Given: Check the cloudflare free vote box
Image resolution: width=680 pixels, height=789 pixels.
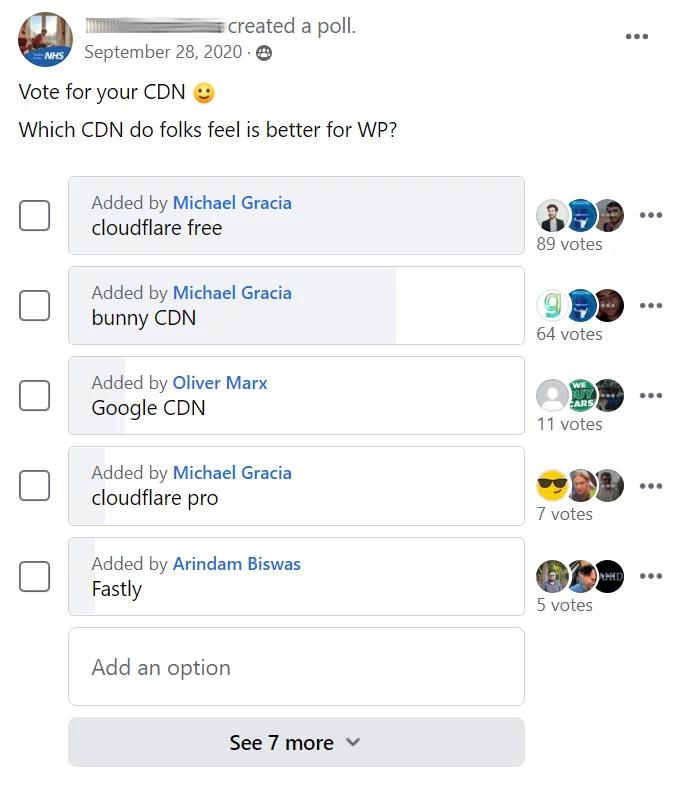Looking at the screenshot, I should coord(35,215).
